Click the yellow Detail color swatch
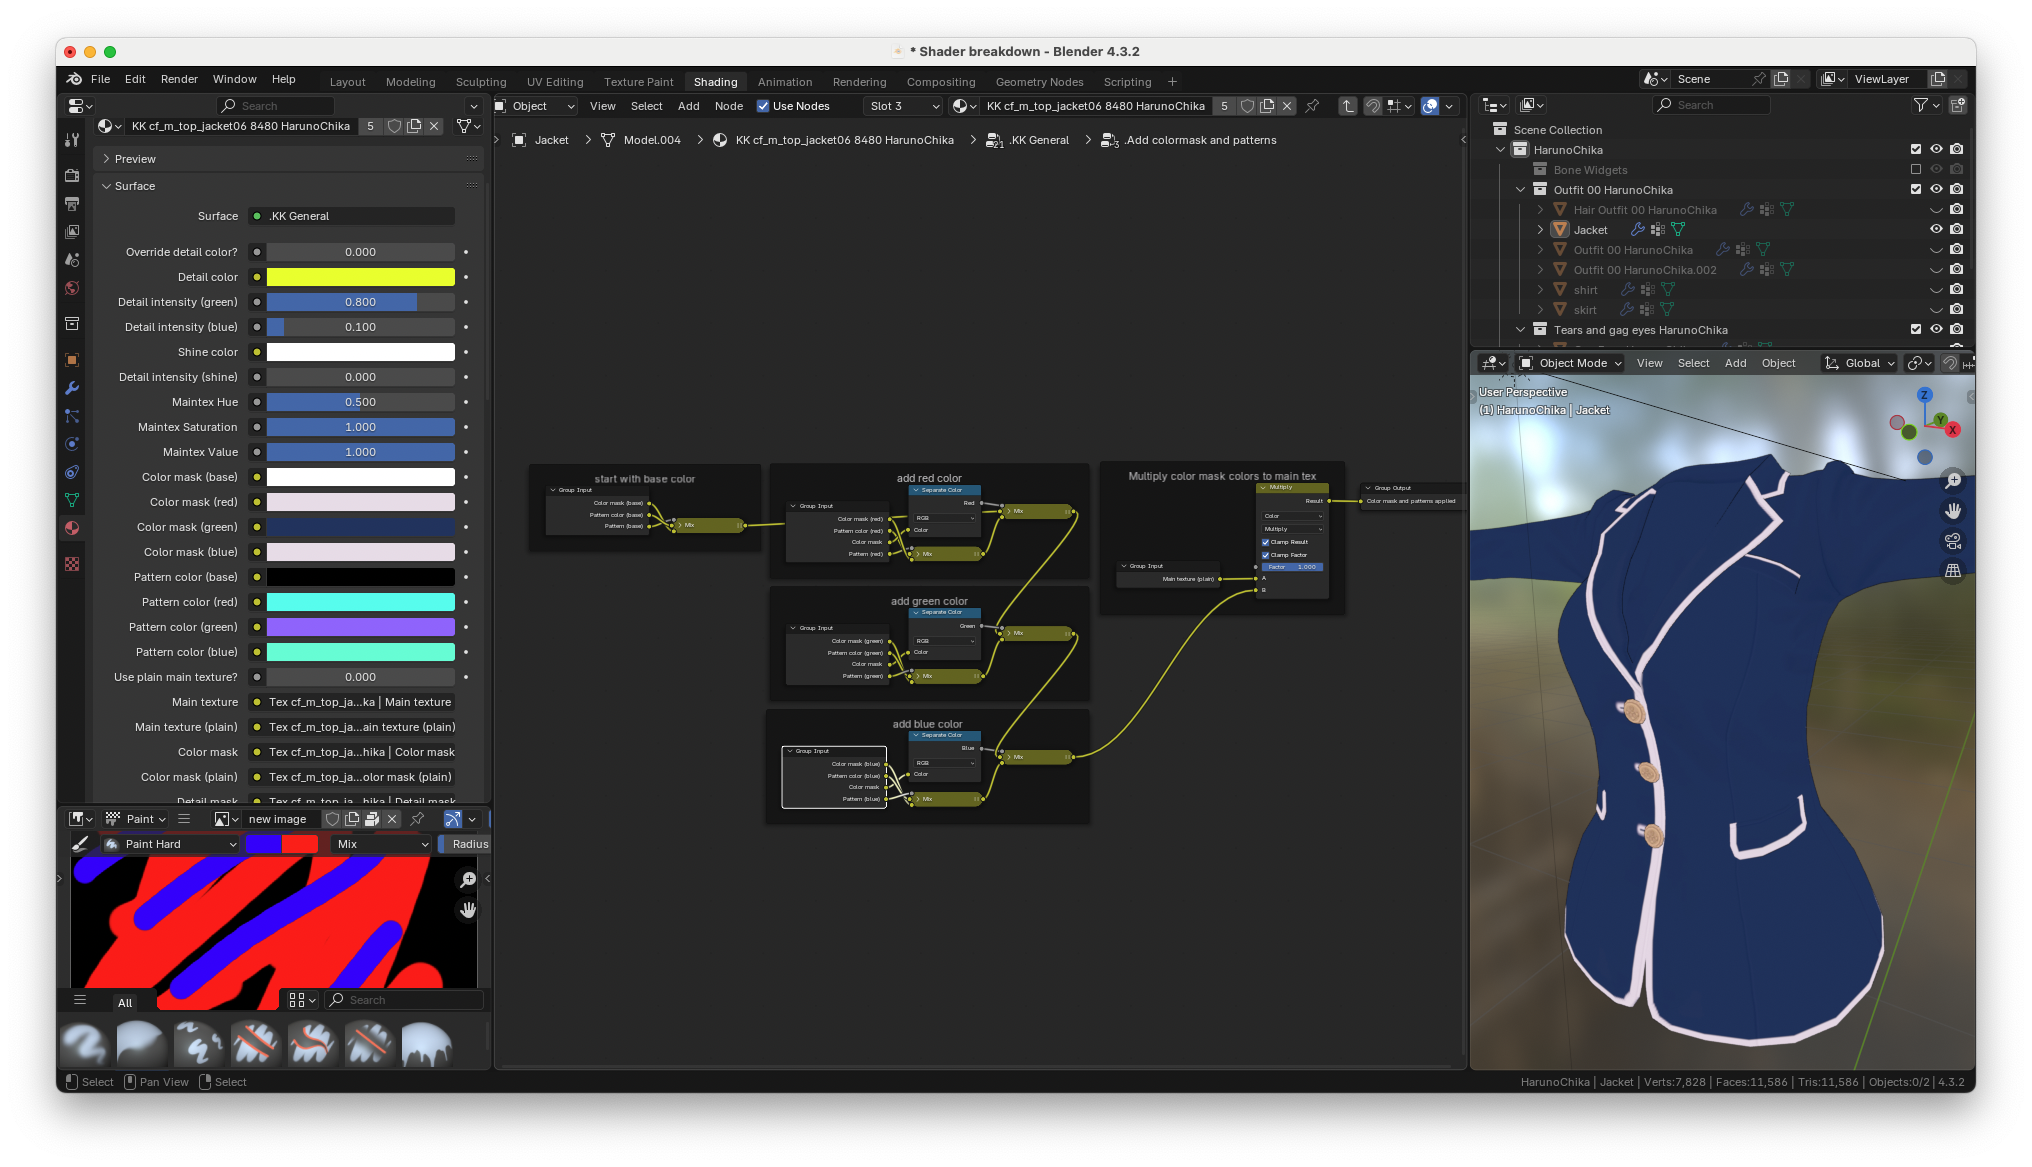 click(x=360, y=277)
